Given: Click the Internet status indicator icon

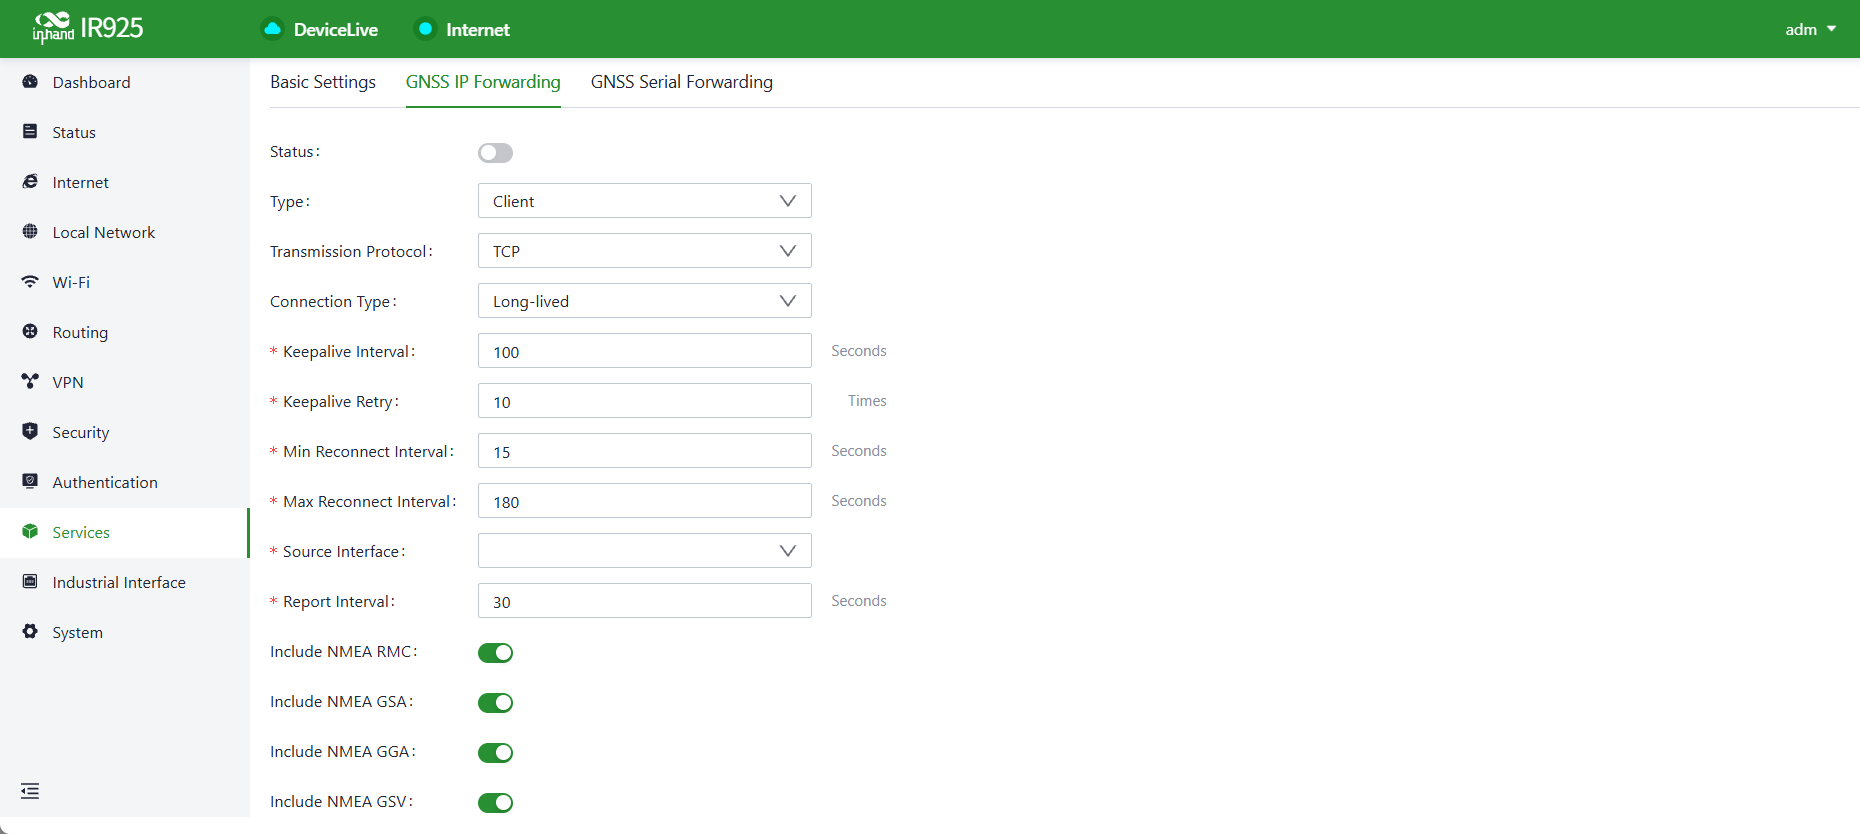Looking at the screenshot, I should click(x=425, y=29).
